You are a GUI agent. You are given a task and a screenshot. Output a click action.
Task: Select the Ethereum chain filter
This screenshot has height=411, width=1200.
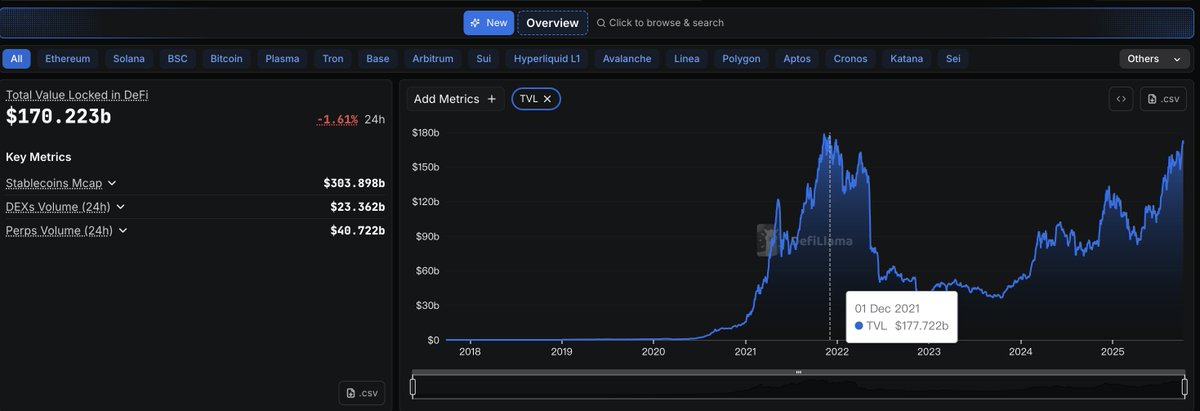click(67, 59)
